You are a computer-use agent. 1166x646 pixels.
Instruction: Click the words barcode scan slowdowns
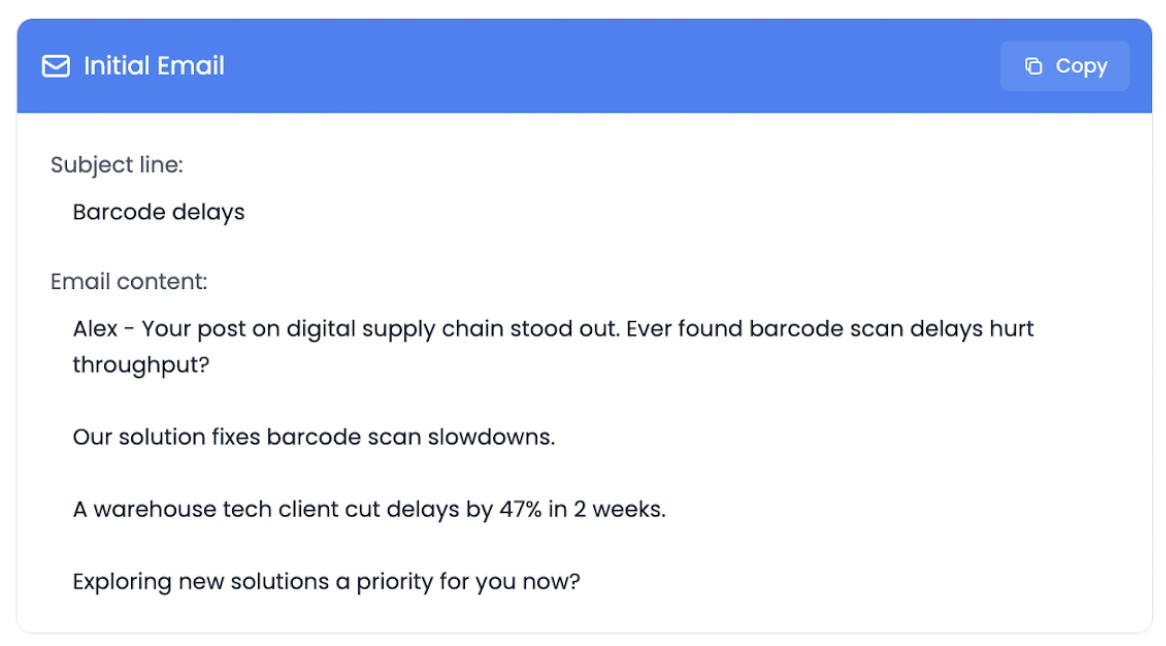410,437
